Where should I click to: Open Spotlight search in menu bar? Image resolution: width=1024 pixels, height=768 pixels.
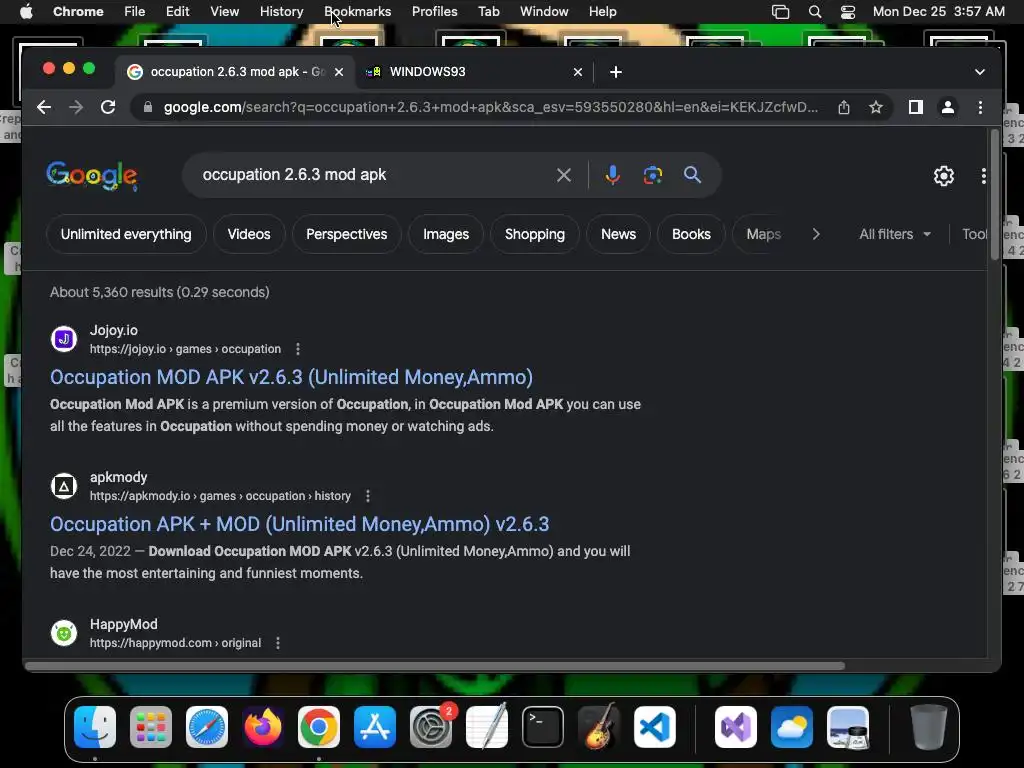(x=814, y=12)
